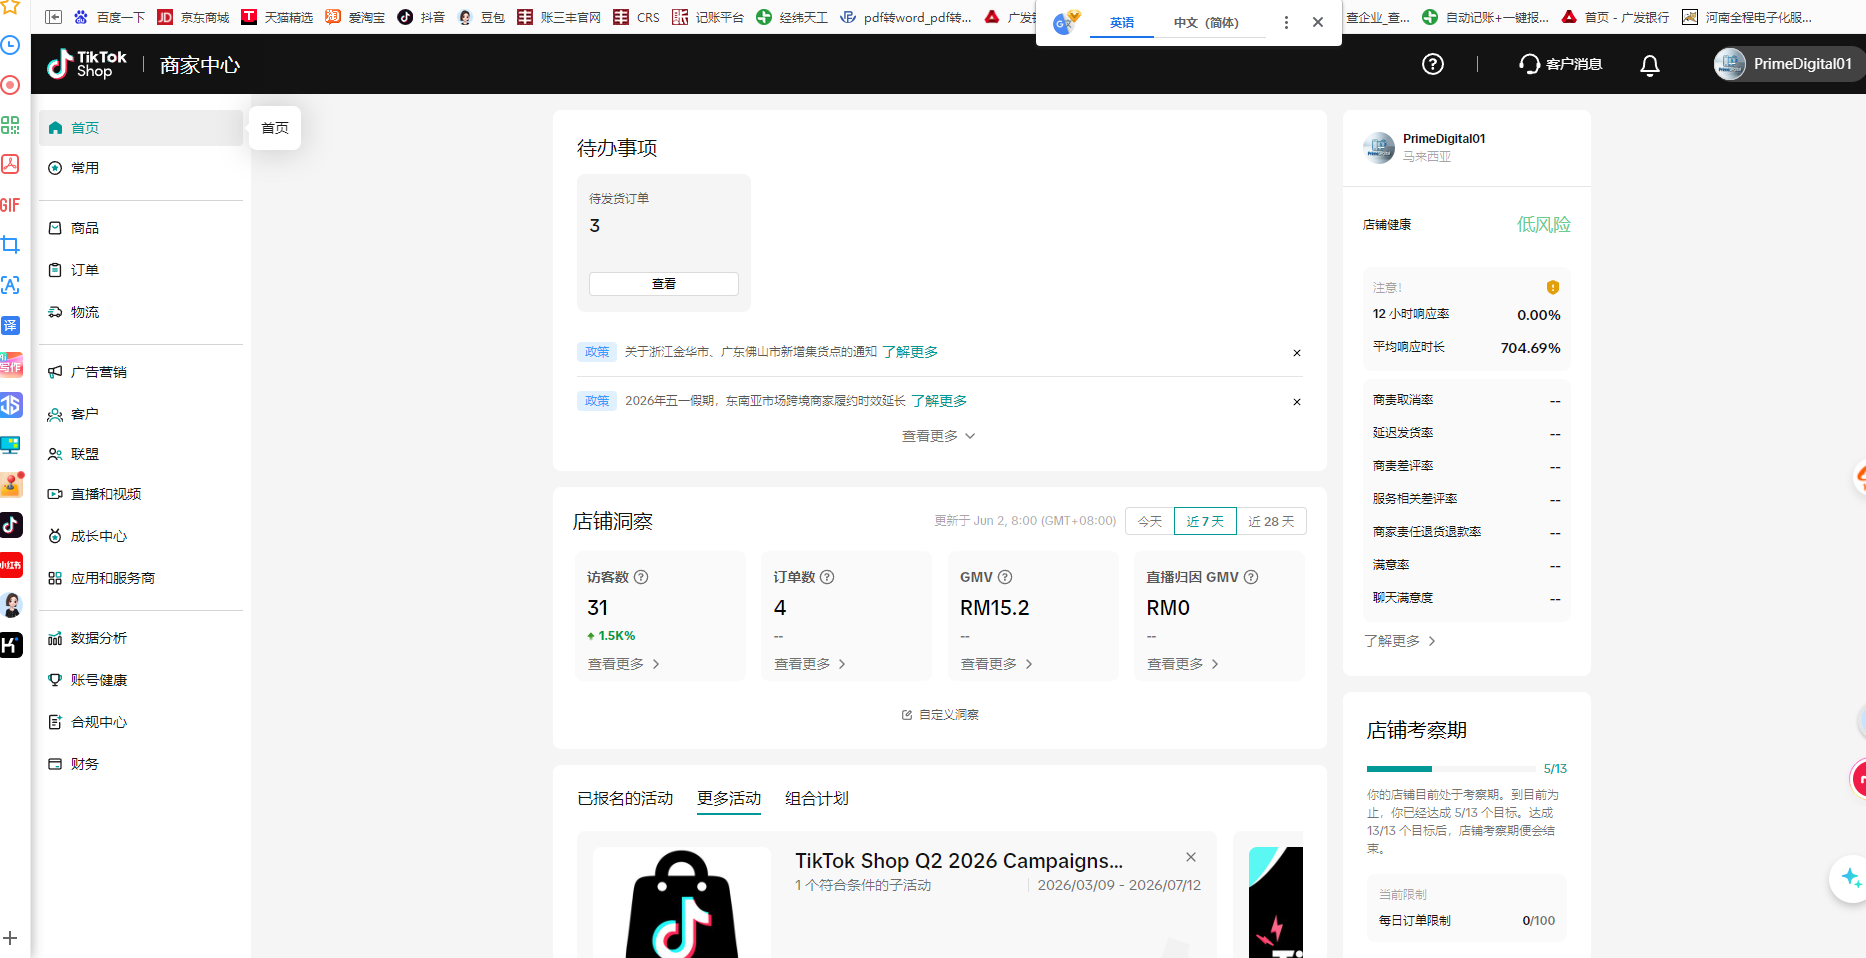Click the 数据分析 chart icon in sidebar

tap(55, 638)
